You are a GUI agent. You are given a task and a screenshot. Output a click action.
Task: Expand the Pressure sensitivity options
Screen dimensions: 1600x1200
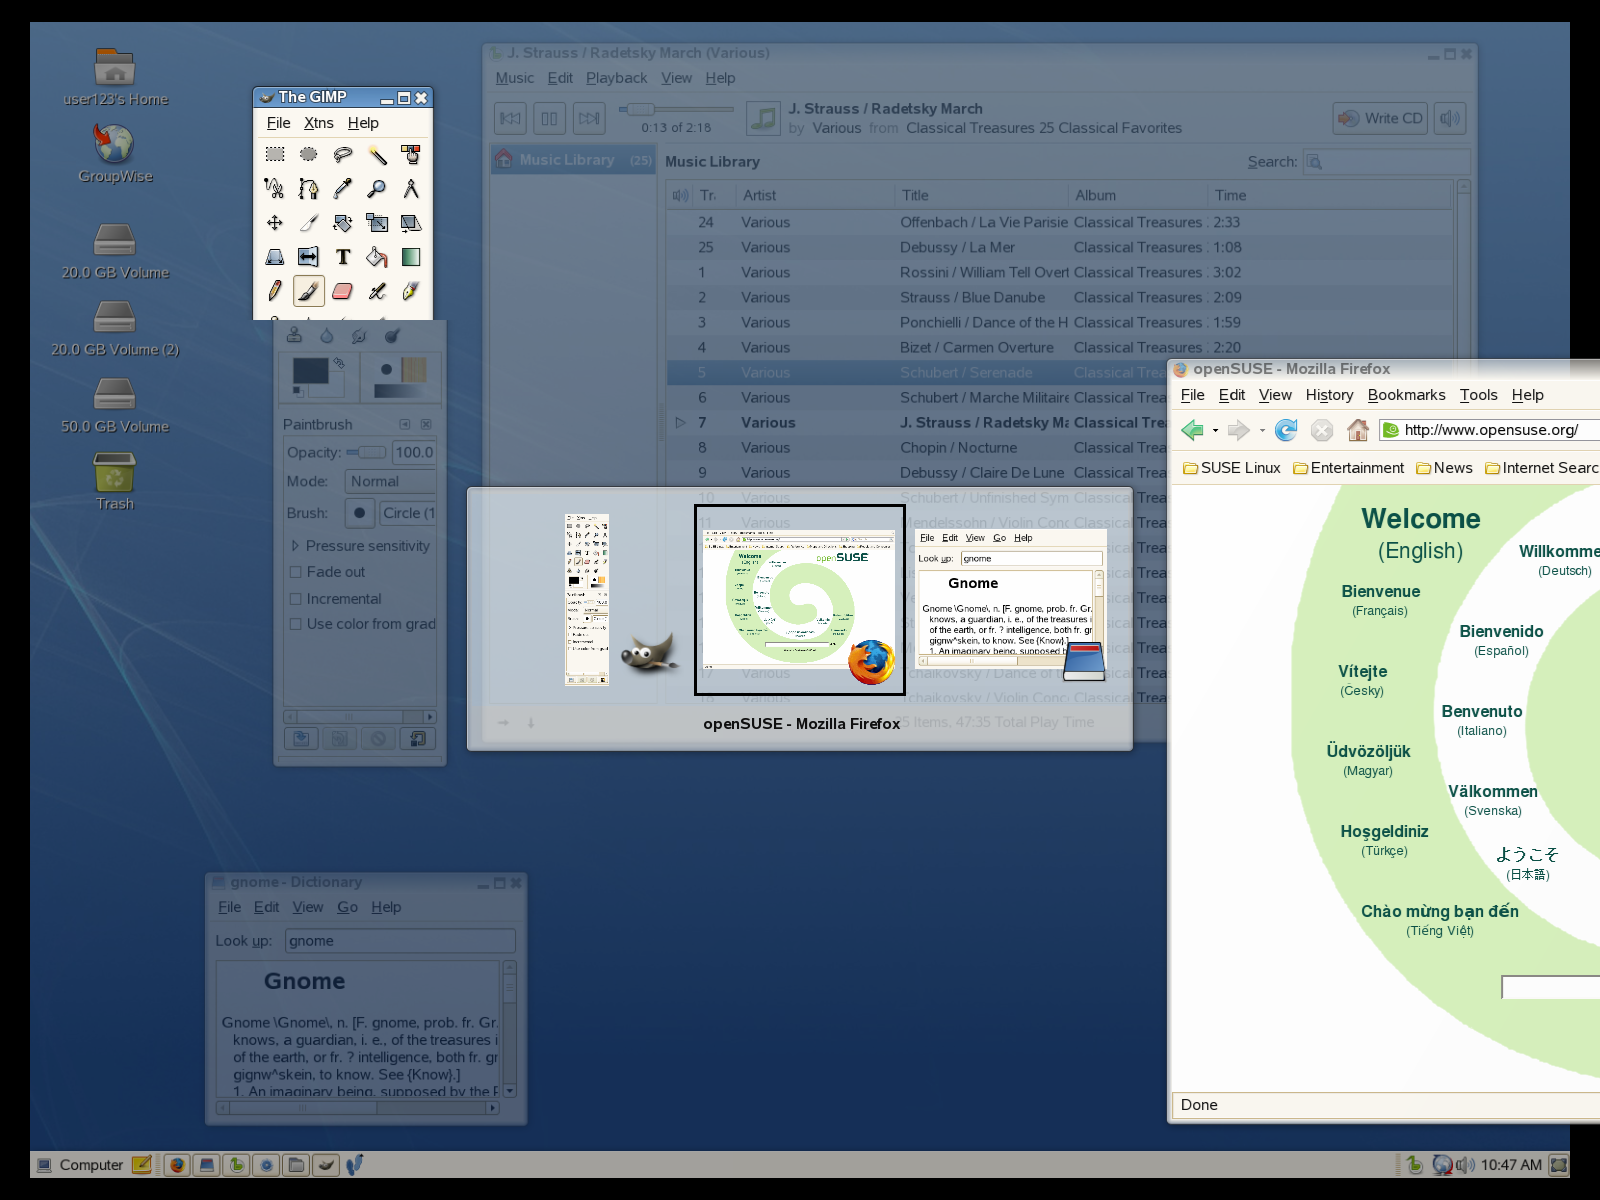point(295,546)
